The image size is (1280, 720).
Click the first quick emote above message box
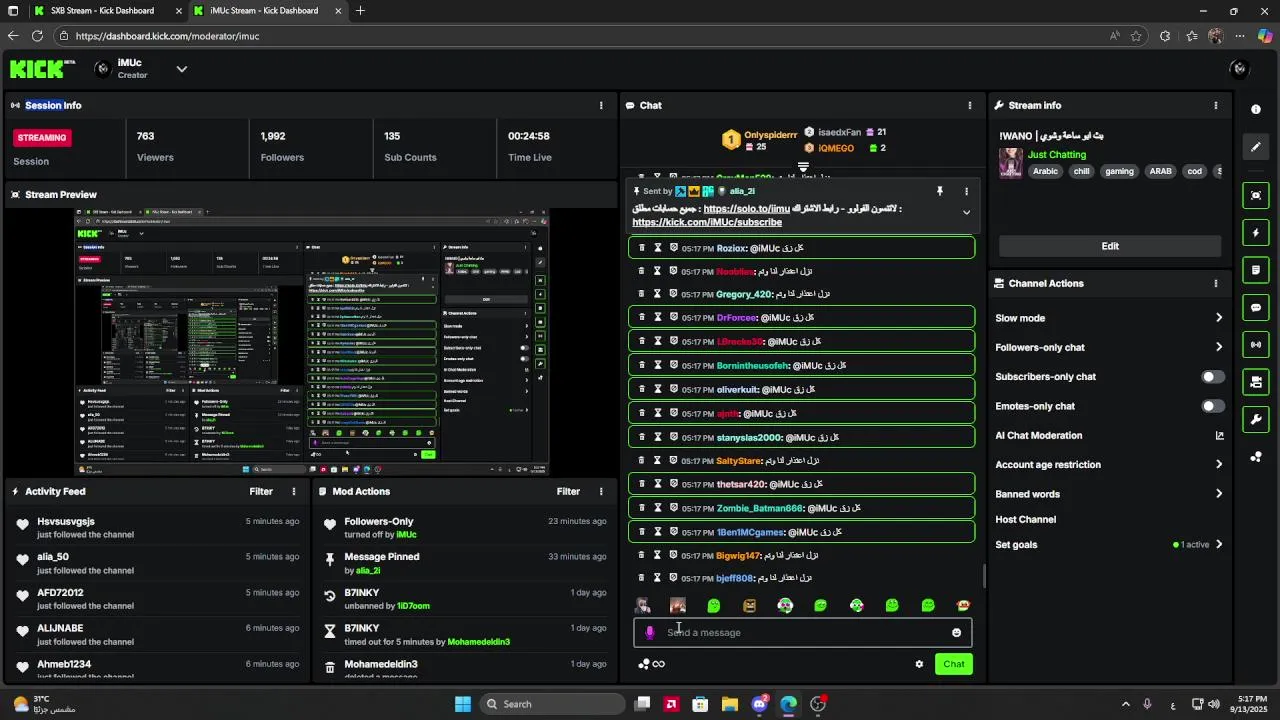point(642,605)
